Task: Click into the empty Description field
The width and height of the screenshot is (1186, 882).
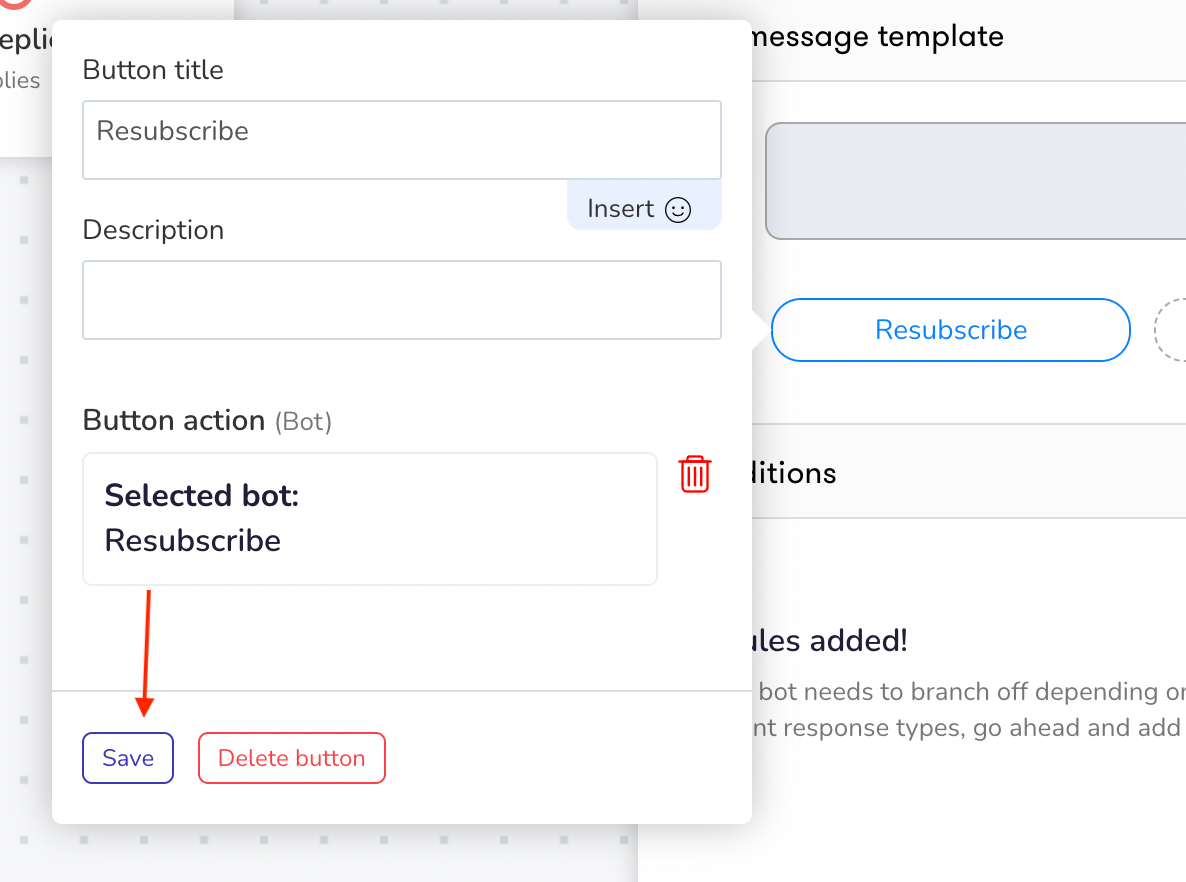Action: pos(402,300)
